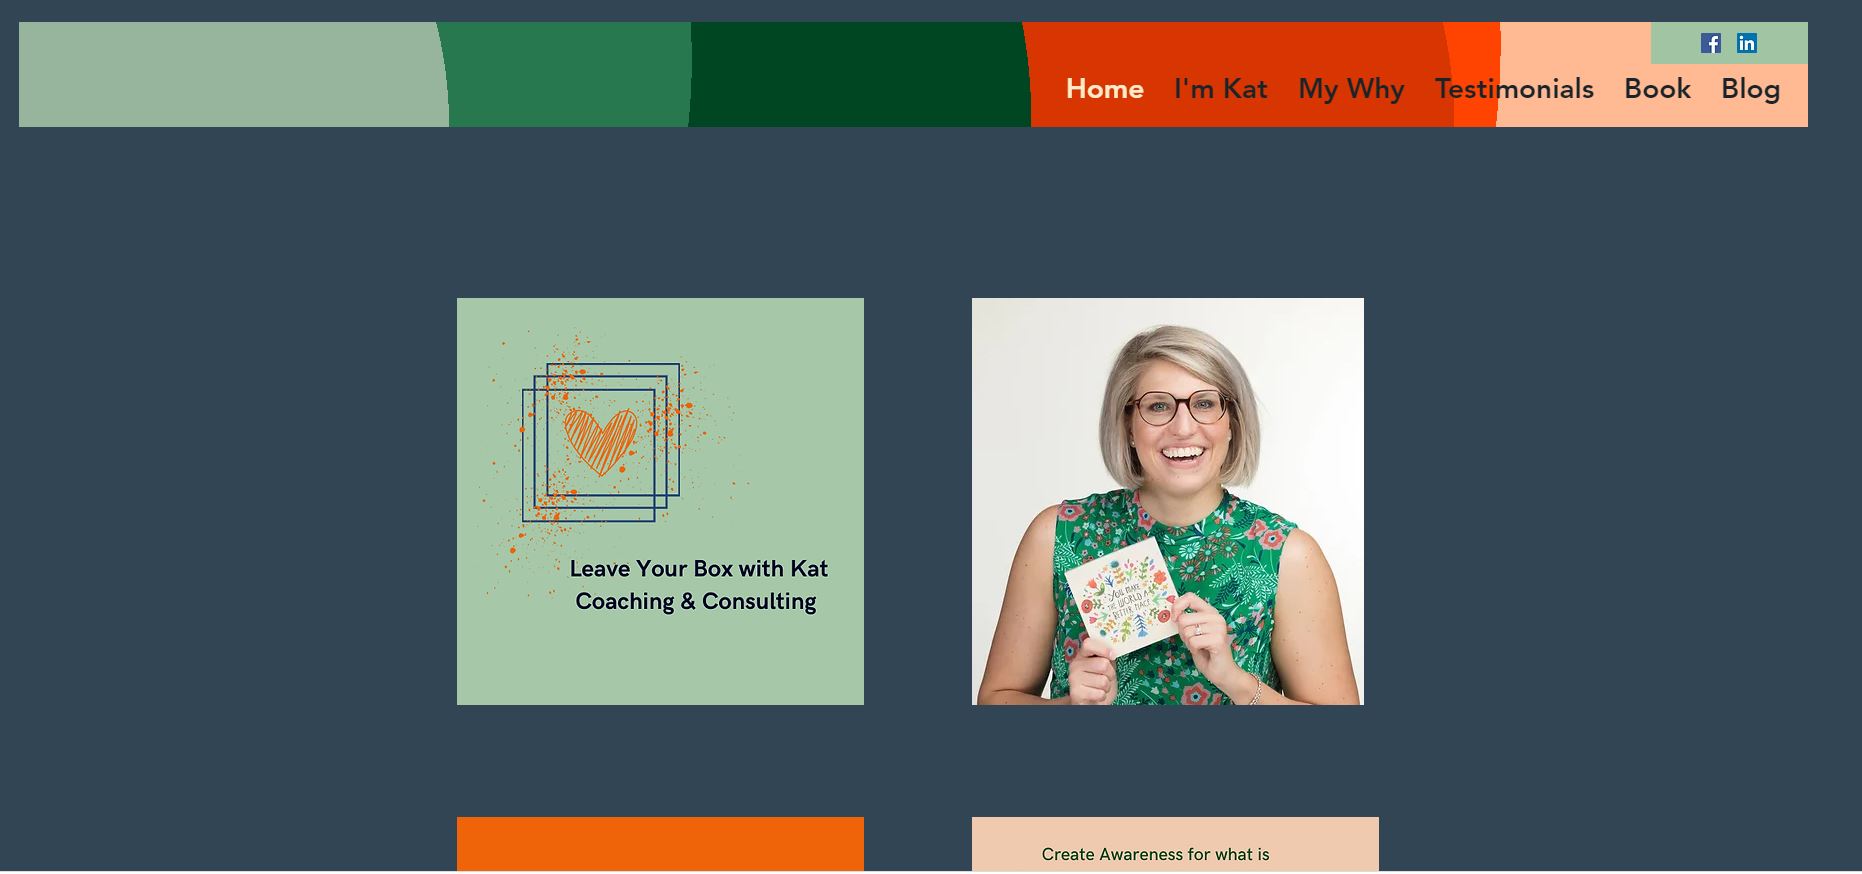The height and width of the screenshot is (874, 1862).
Task: Click the Leave Your Box with Kat text
Action: pos(698,568)
